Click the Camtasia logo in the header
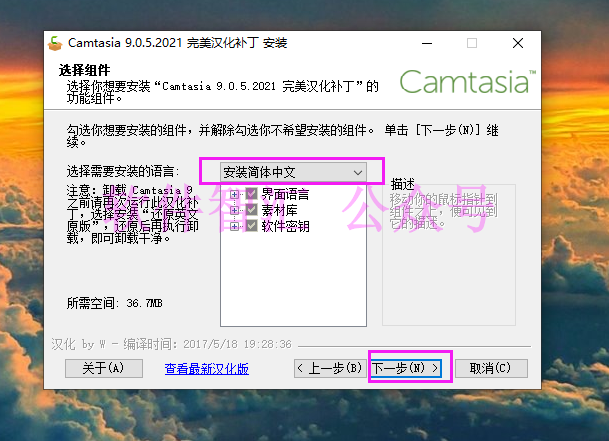This screenshot has width=609, height=441. 468,82
